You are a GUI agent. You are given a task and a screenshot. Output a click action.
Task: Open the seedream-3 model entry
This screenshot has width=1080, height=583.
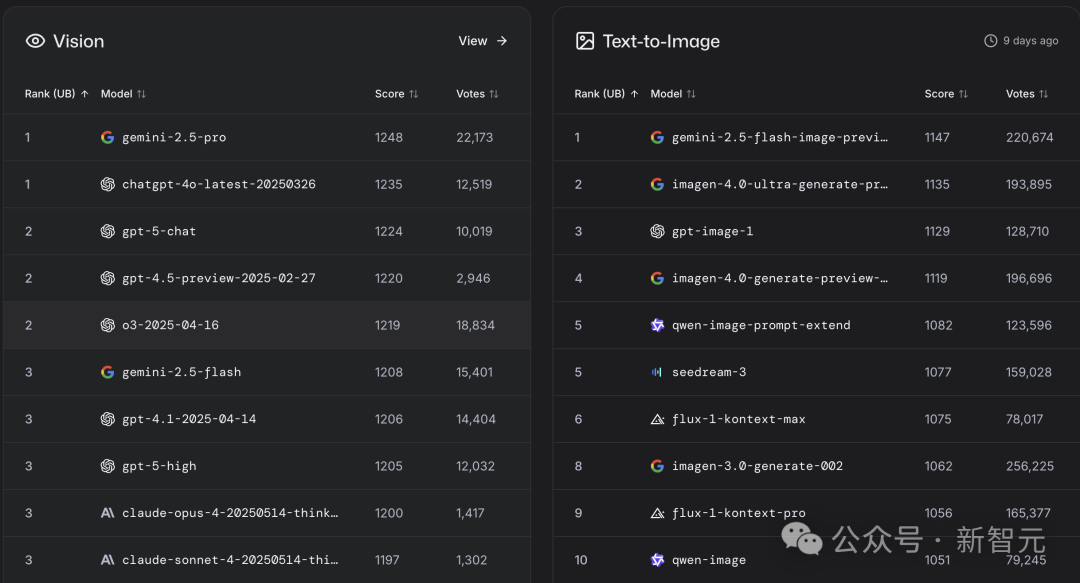point(709,372)
